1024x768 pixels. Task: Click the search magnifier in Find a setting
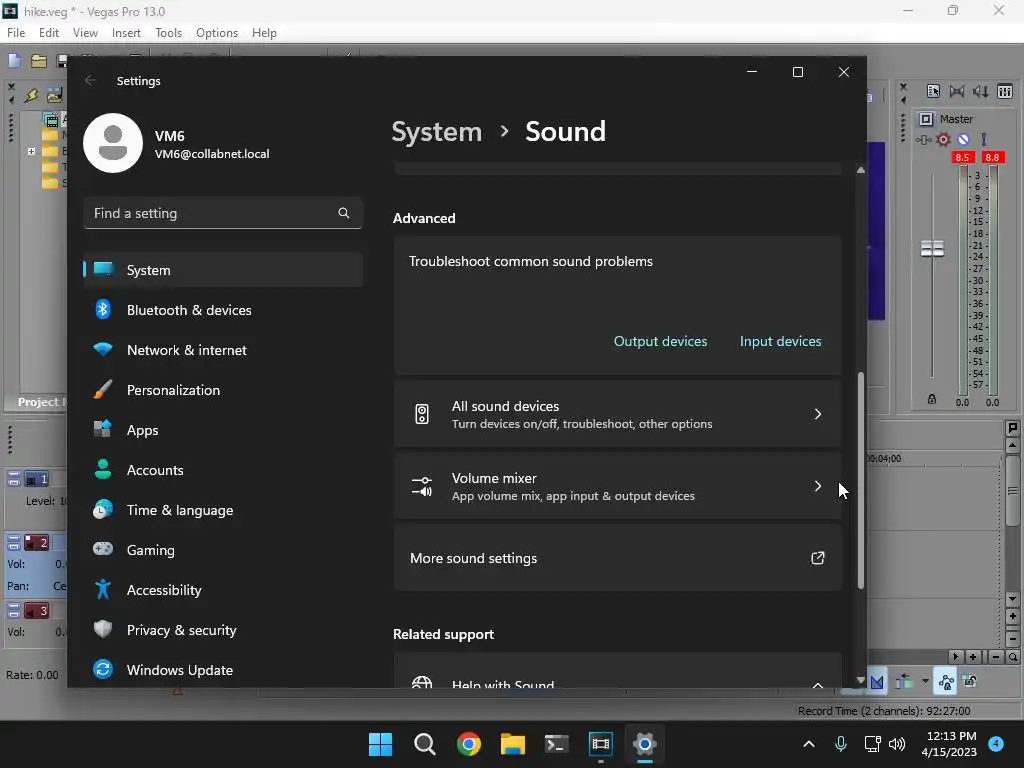(x=344, y=213)
